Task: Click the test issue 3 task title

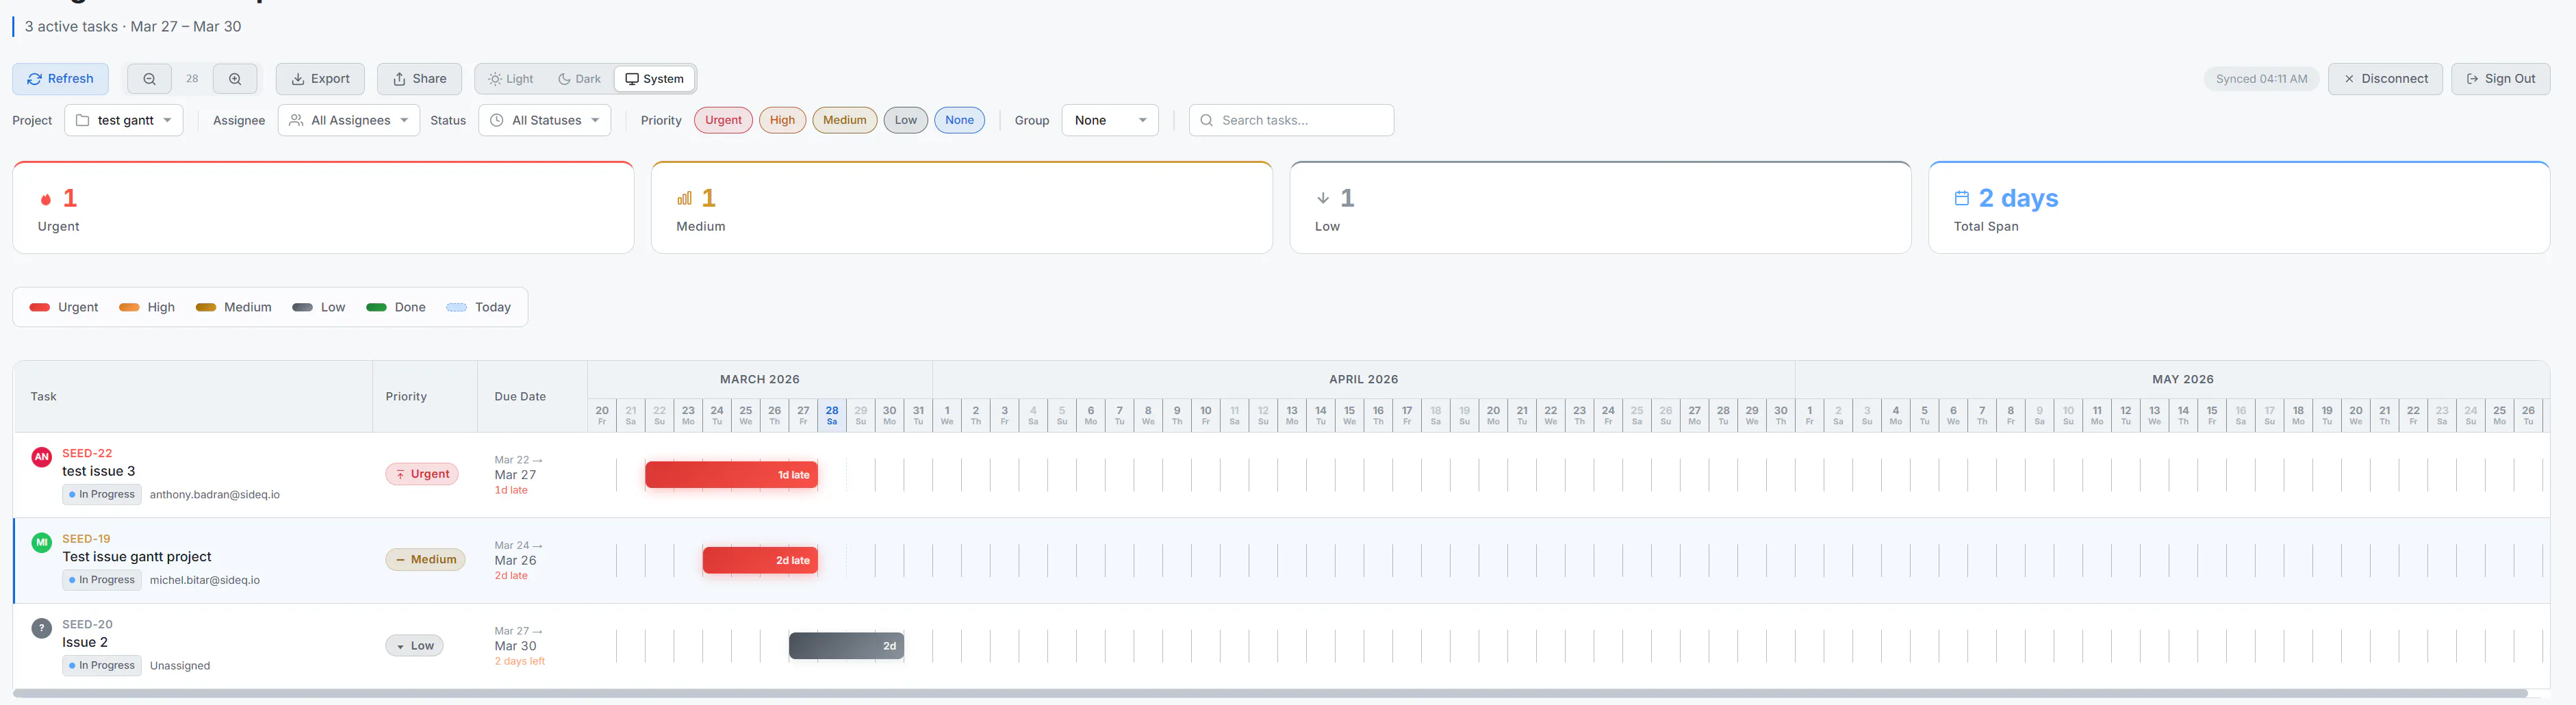Action: [99, 471]
